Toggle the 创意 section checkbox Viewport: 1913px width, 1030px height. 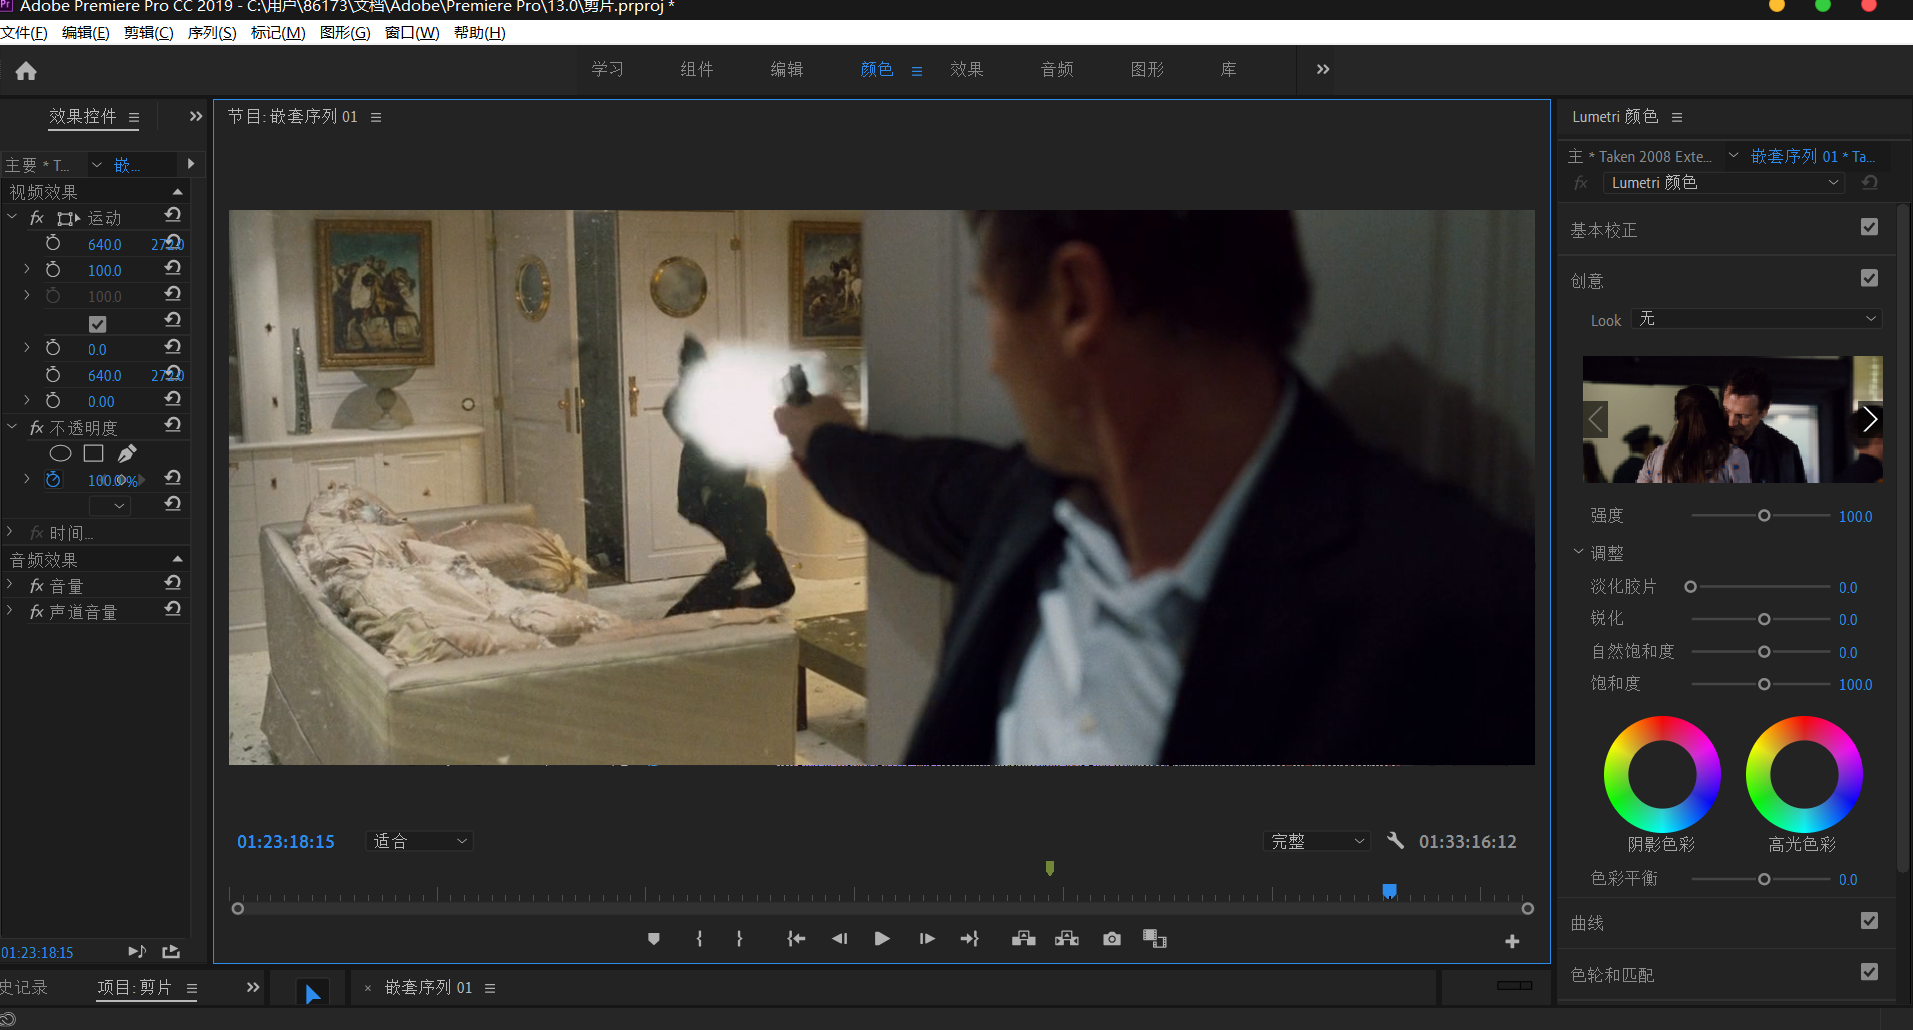click(x=1868, y=279)
